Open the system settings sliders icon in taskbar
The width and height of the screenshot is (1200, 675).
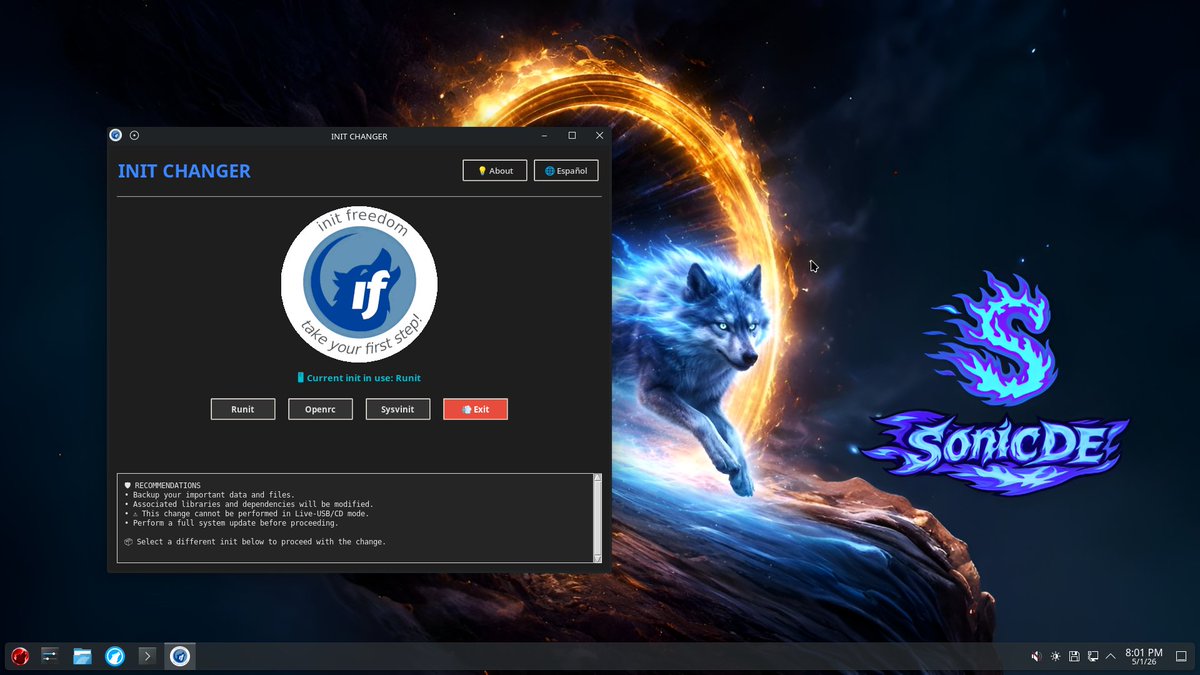(50, 656)
